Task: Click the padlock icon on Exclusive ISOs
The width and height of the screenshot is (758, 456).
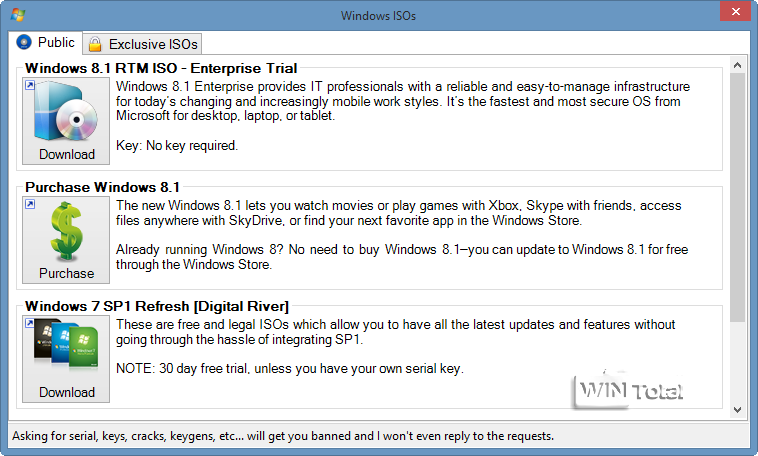Action: (x=95, y=44)
